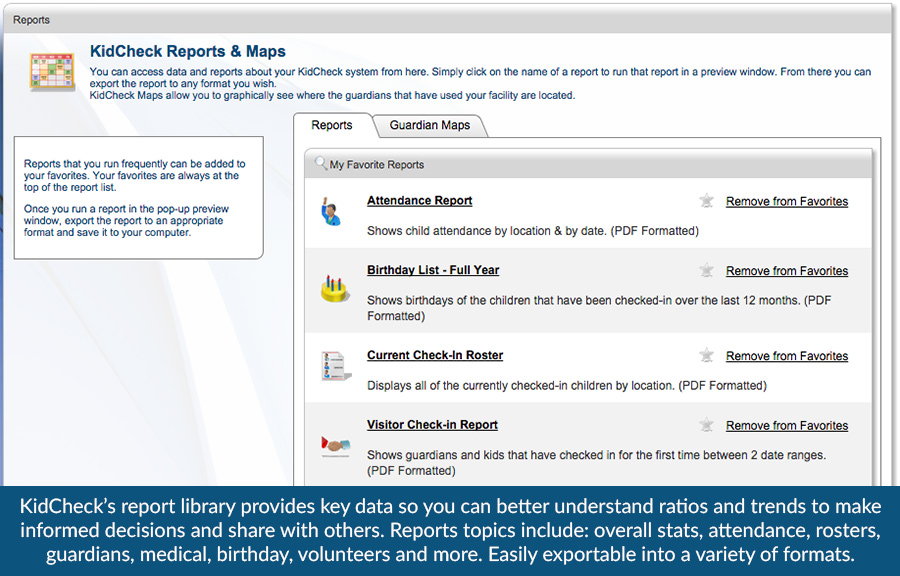Screen dimensions: 900x576
Task: Click the 'Reports' window title text
Action: 32,20
